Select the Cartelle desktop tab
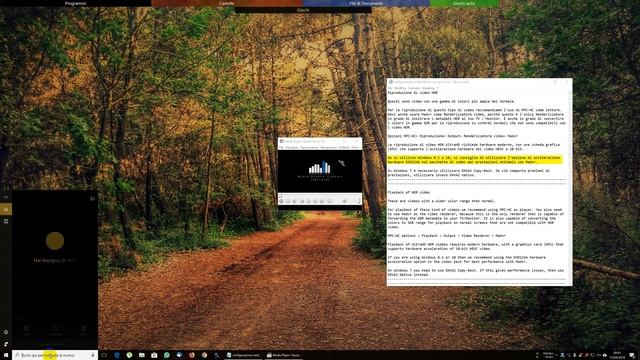 click(x=227, y=3)
